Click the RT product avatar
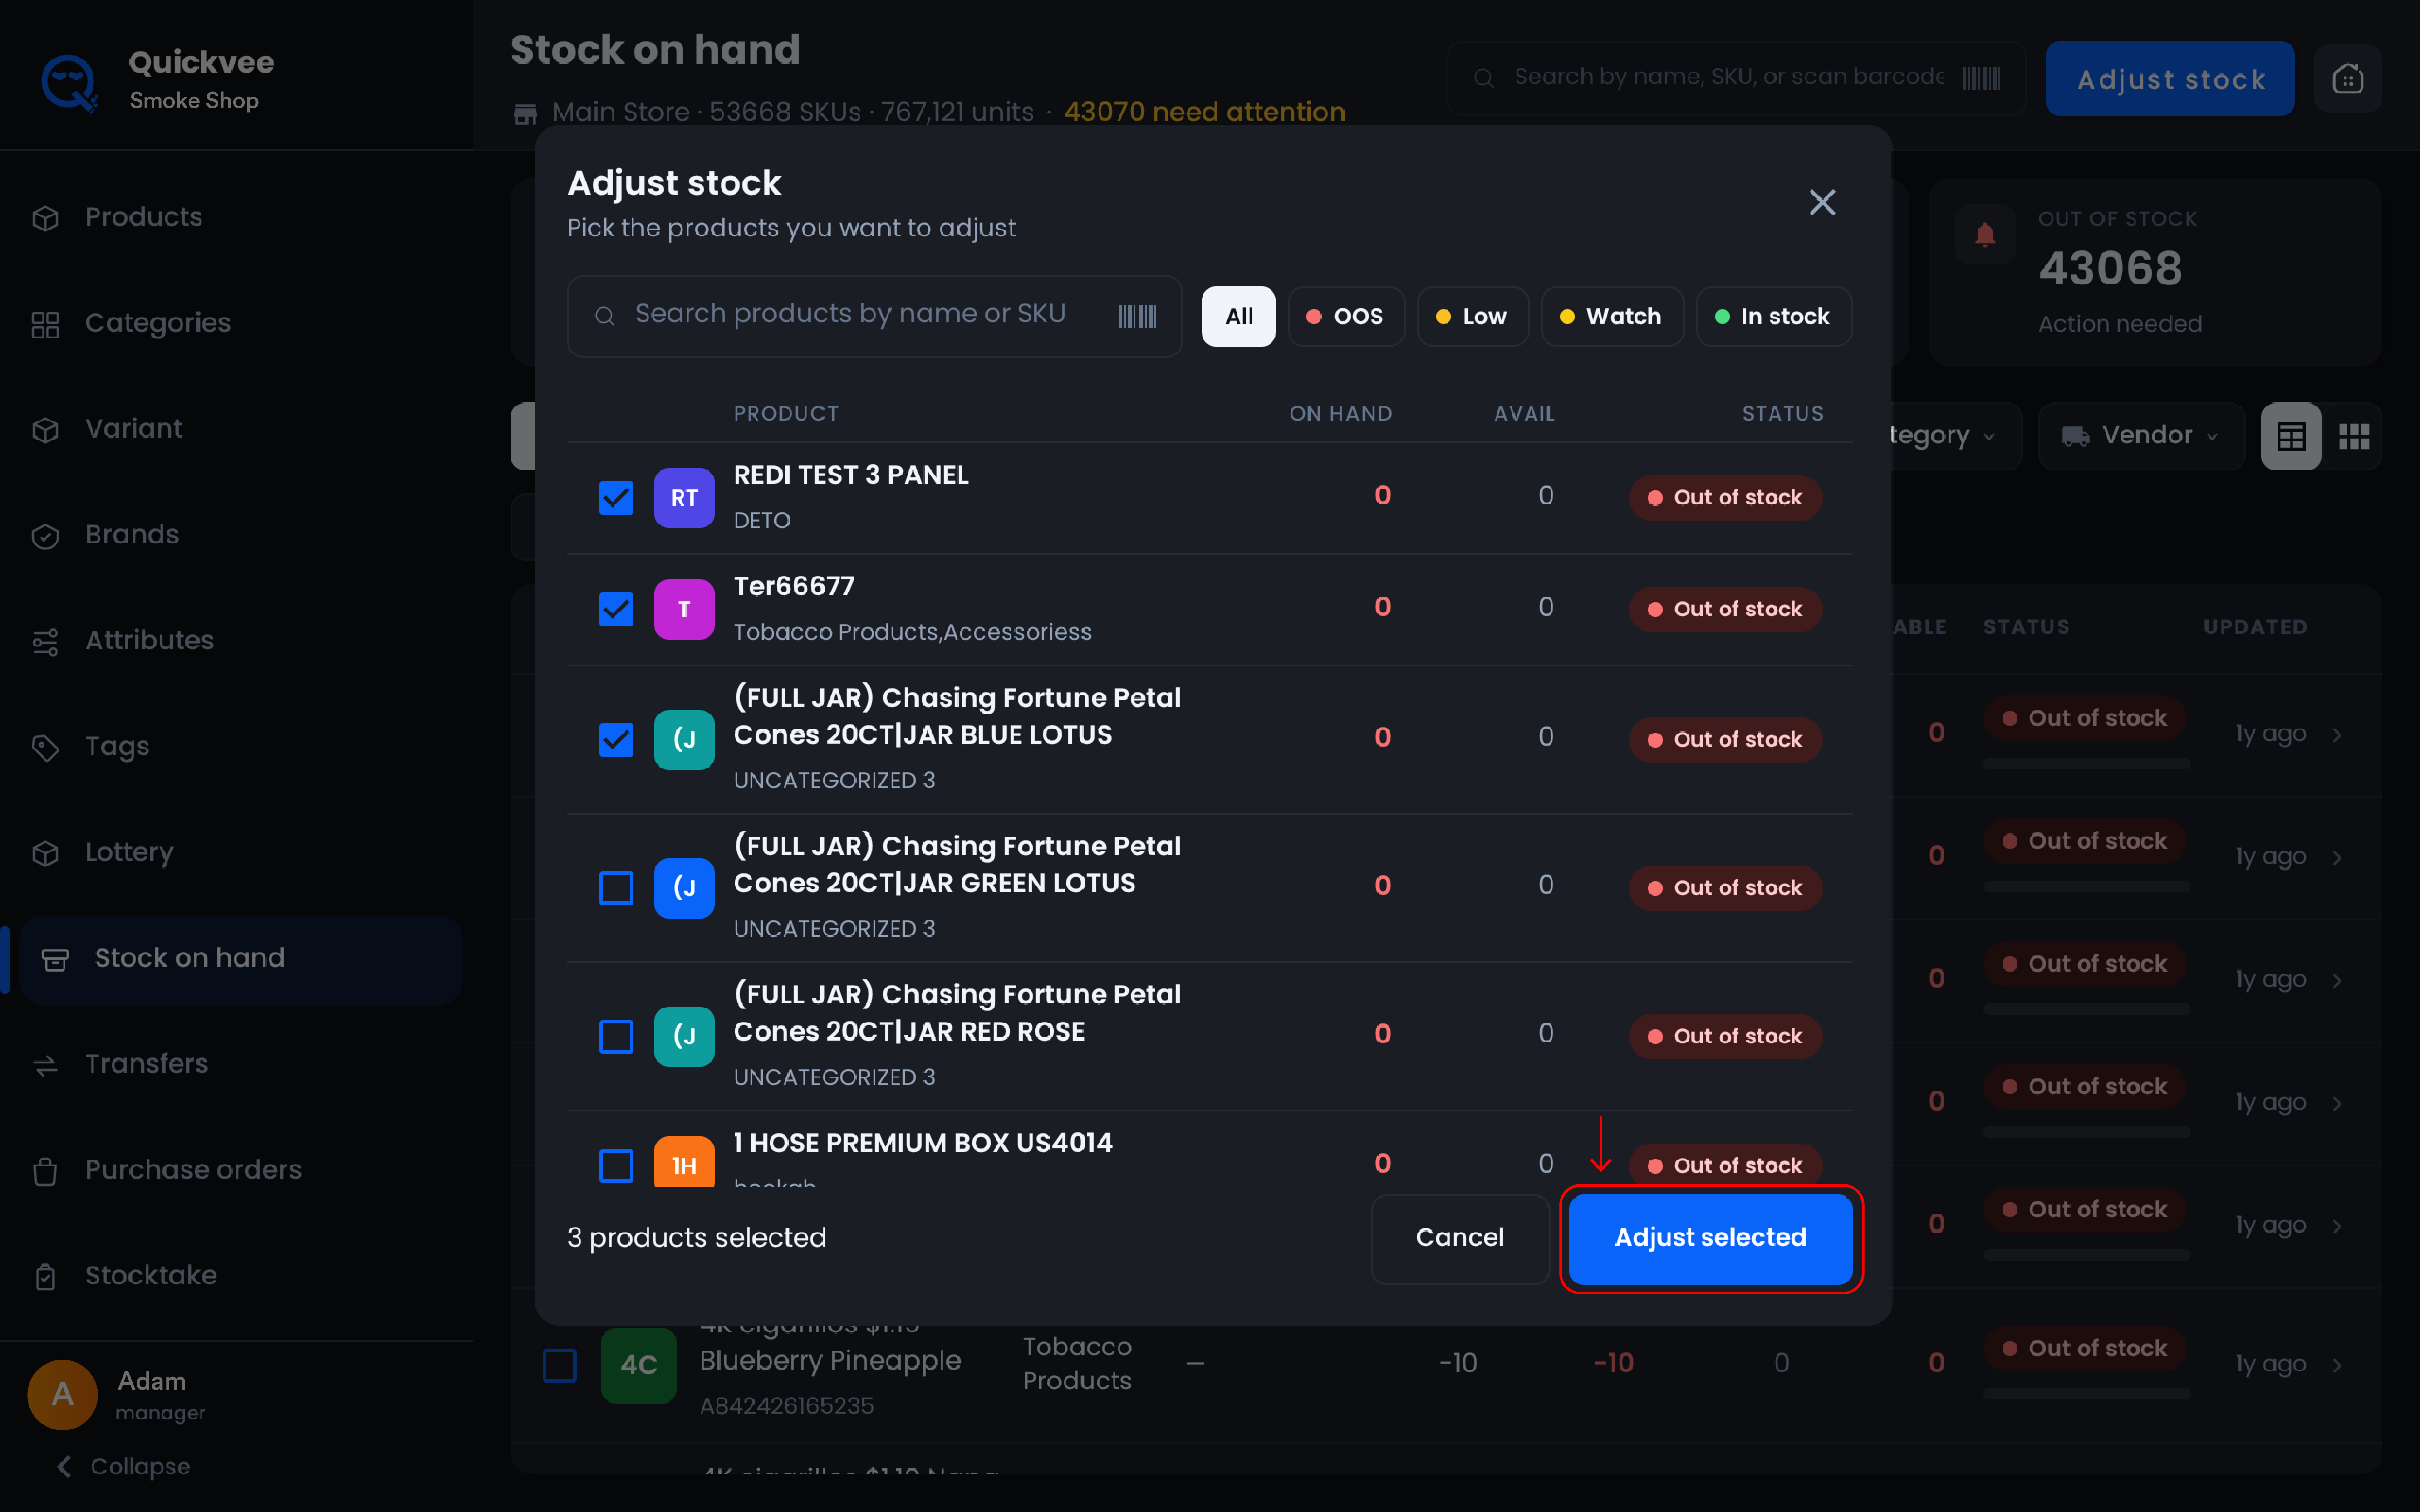The height and width of the screenshot is (1512, 2420). (x=684, y=498)
